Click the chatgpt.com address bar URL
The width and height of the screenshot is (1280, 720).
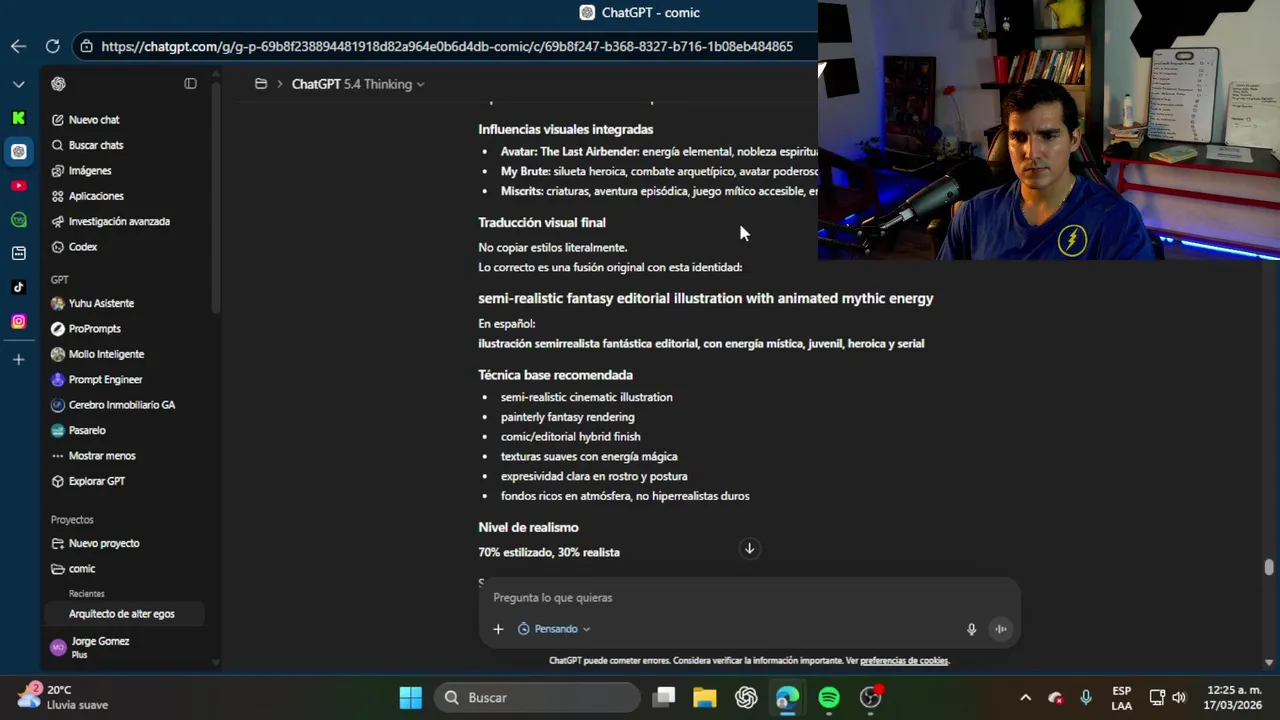(x=447, y=46)
